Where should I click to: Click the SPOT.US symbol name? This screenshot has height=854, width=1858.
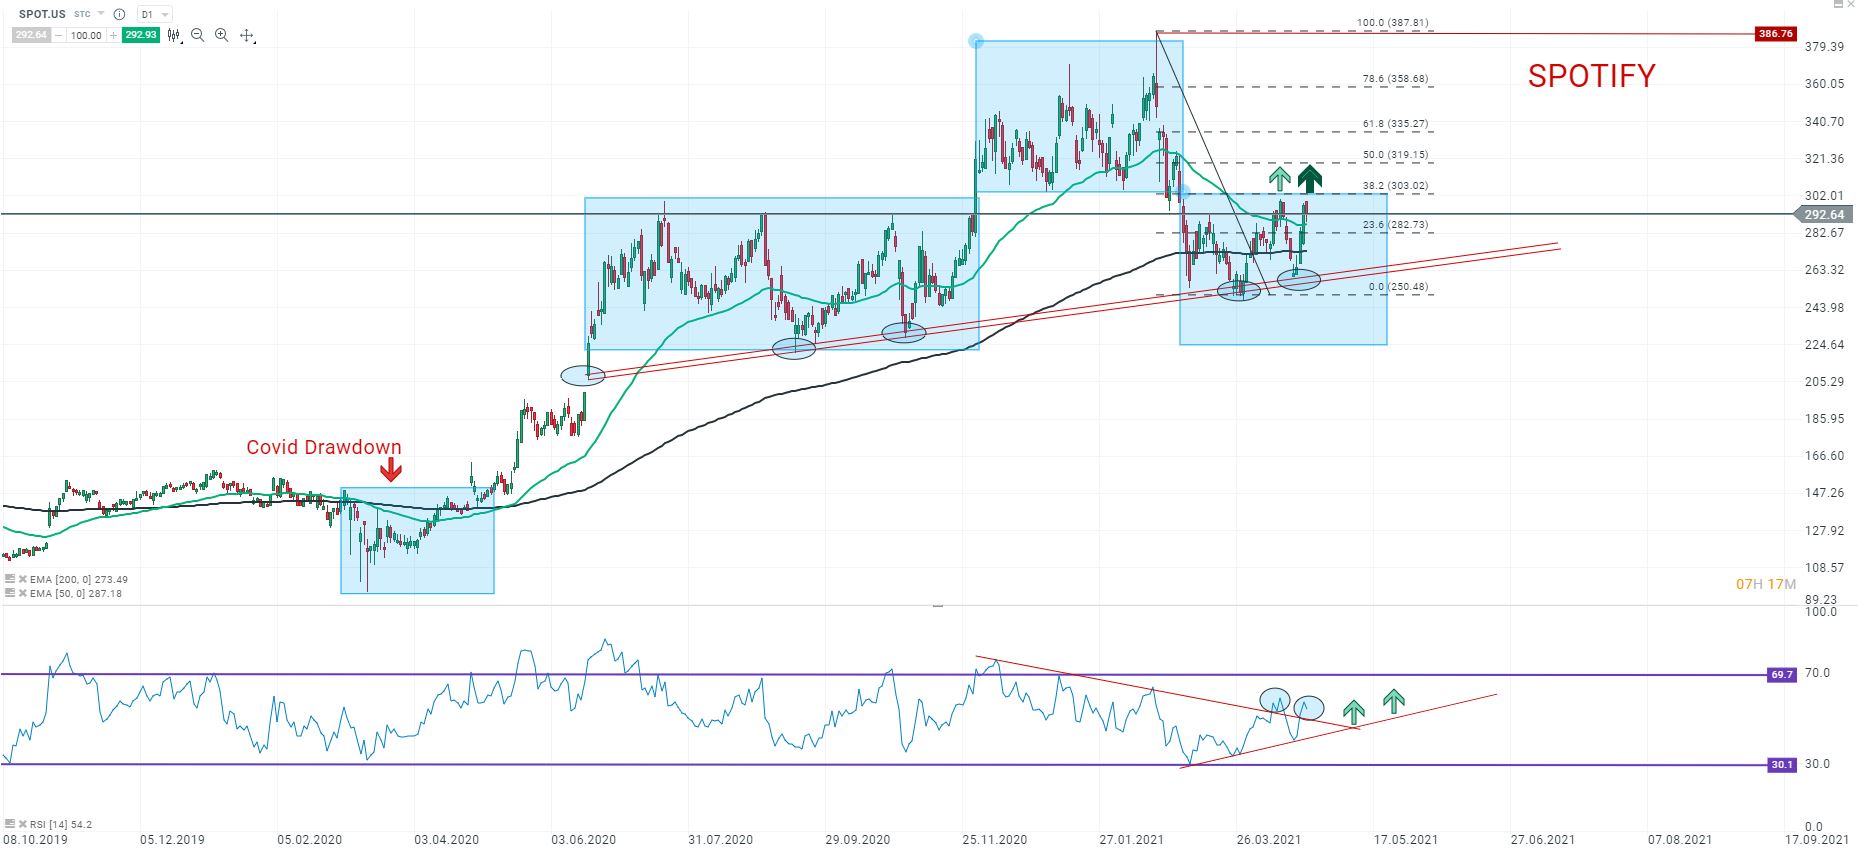coord(42,14)
